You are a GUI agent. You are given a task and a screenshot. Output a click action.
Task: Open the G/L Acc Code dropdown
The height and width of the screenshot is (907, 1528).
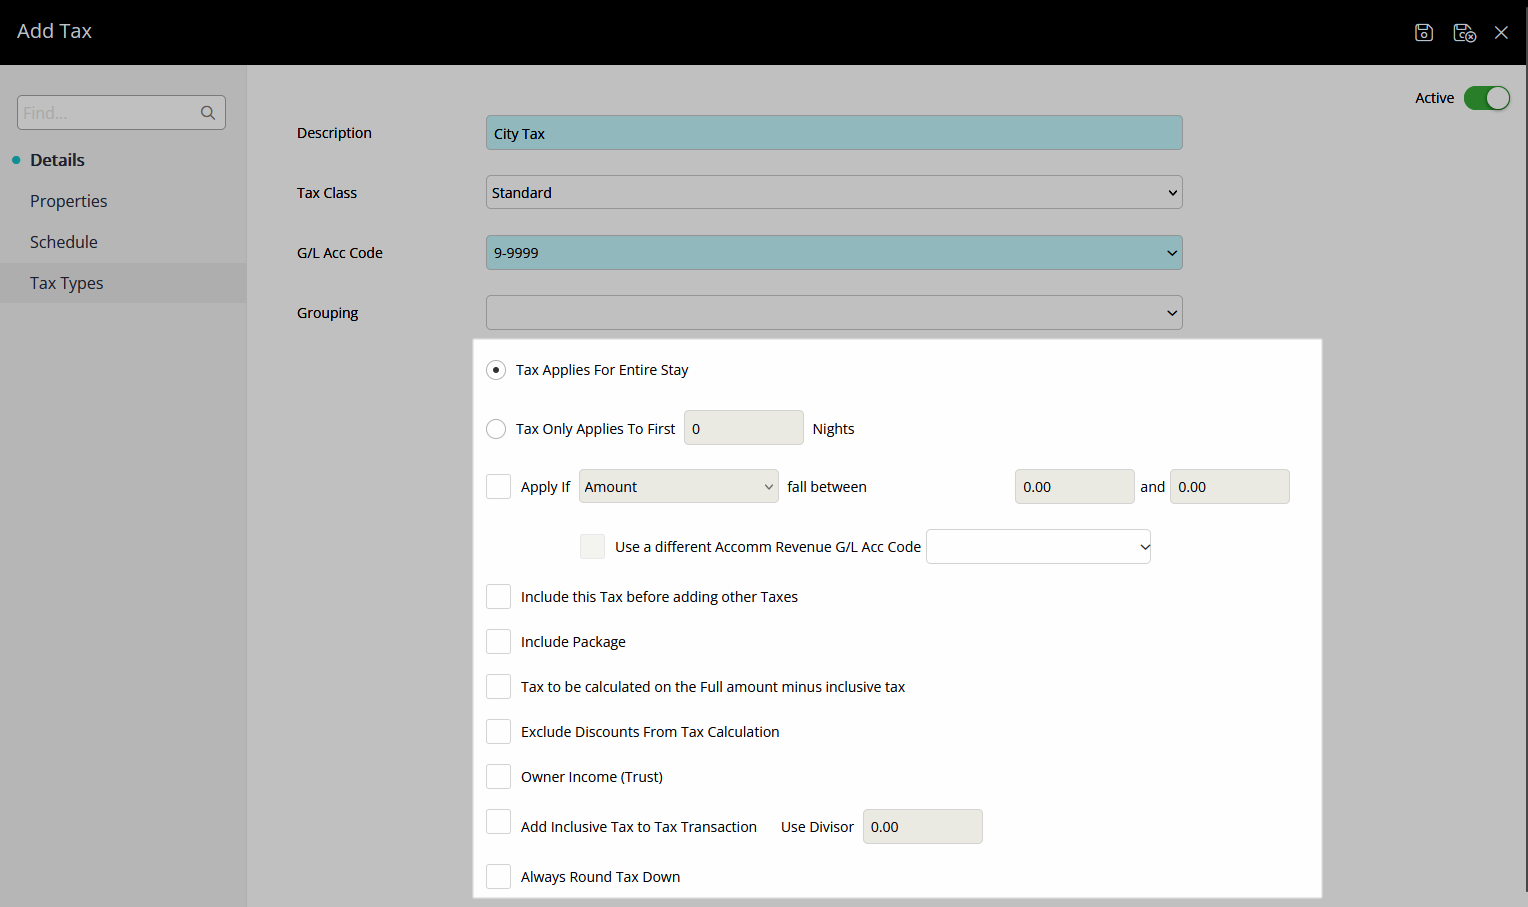[x=834, y=252]
